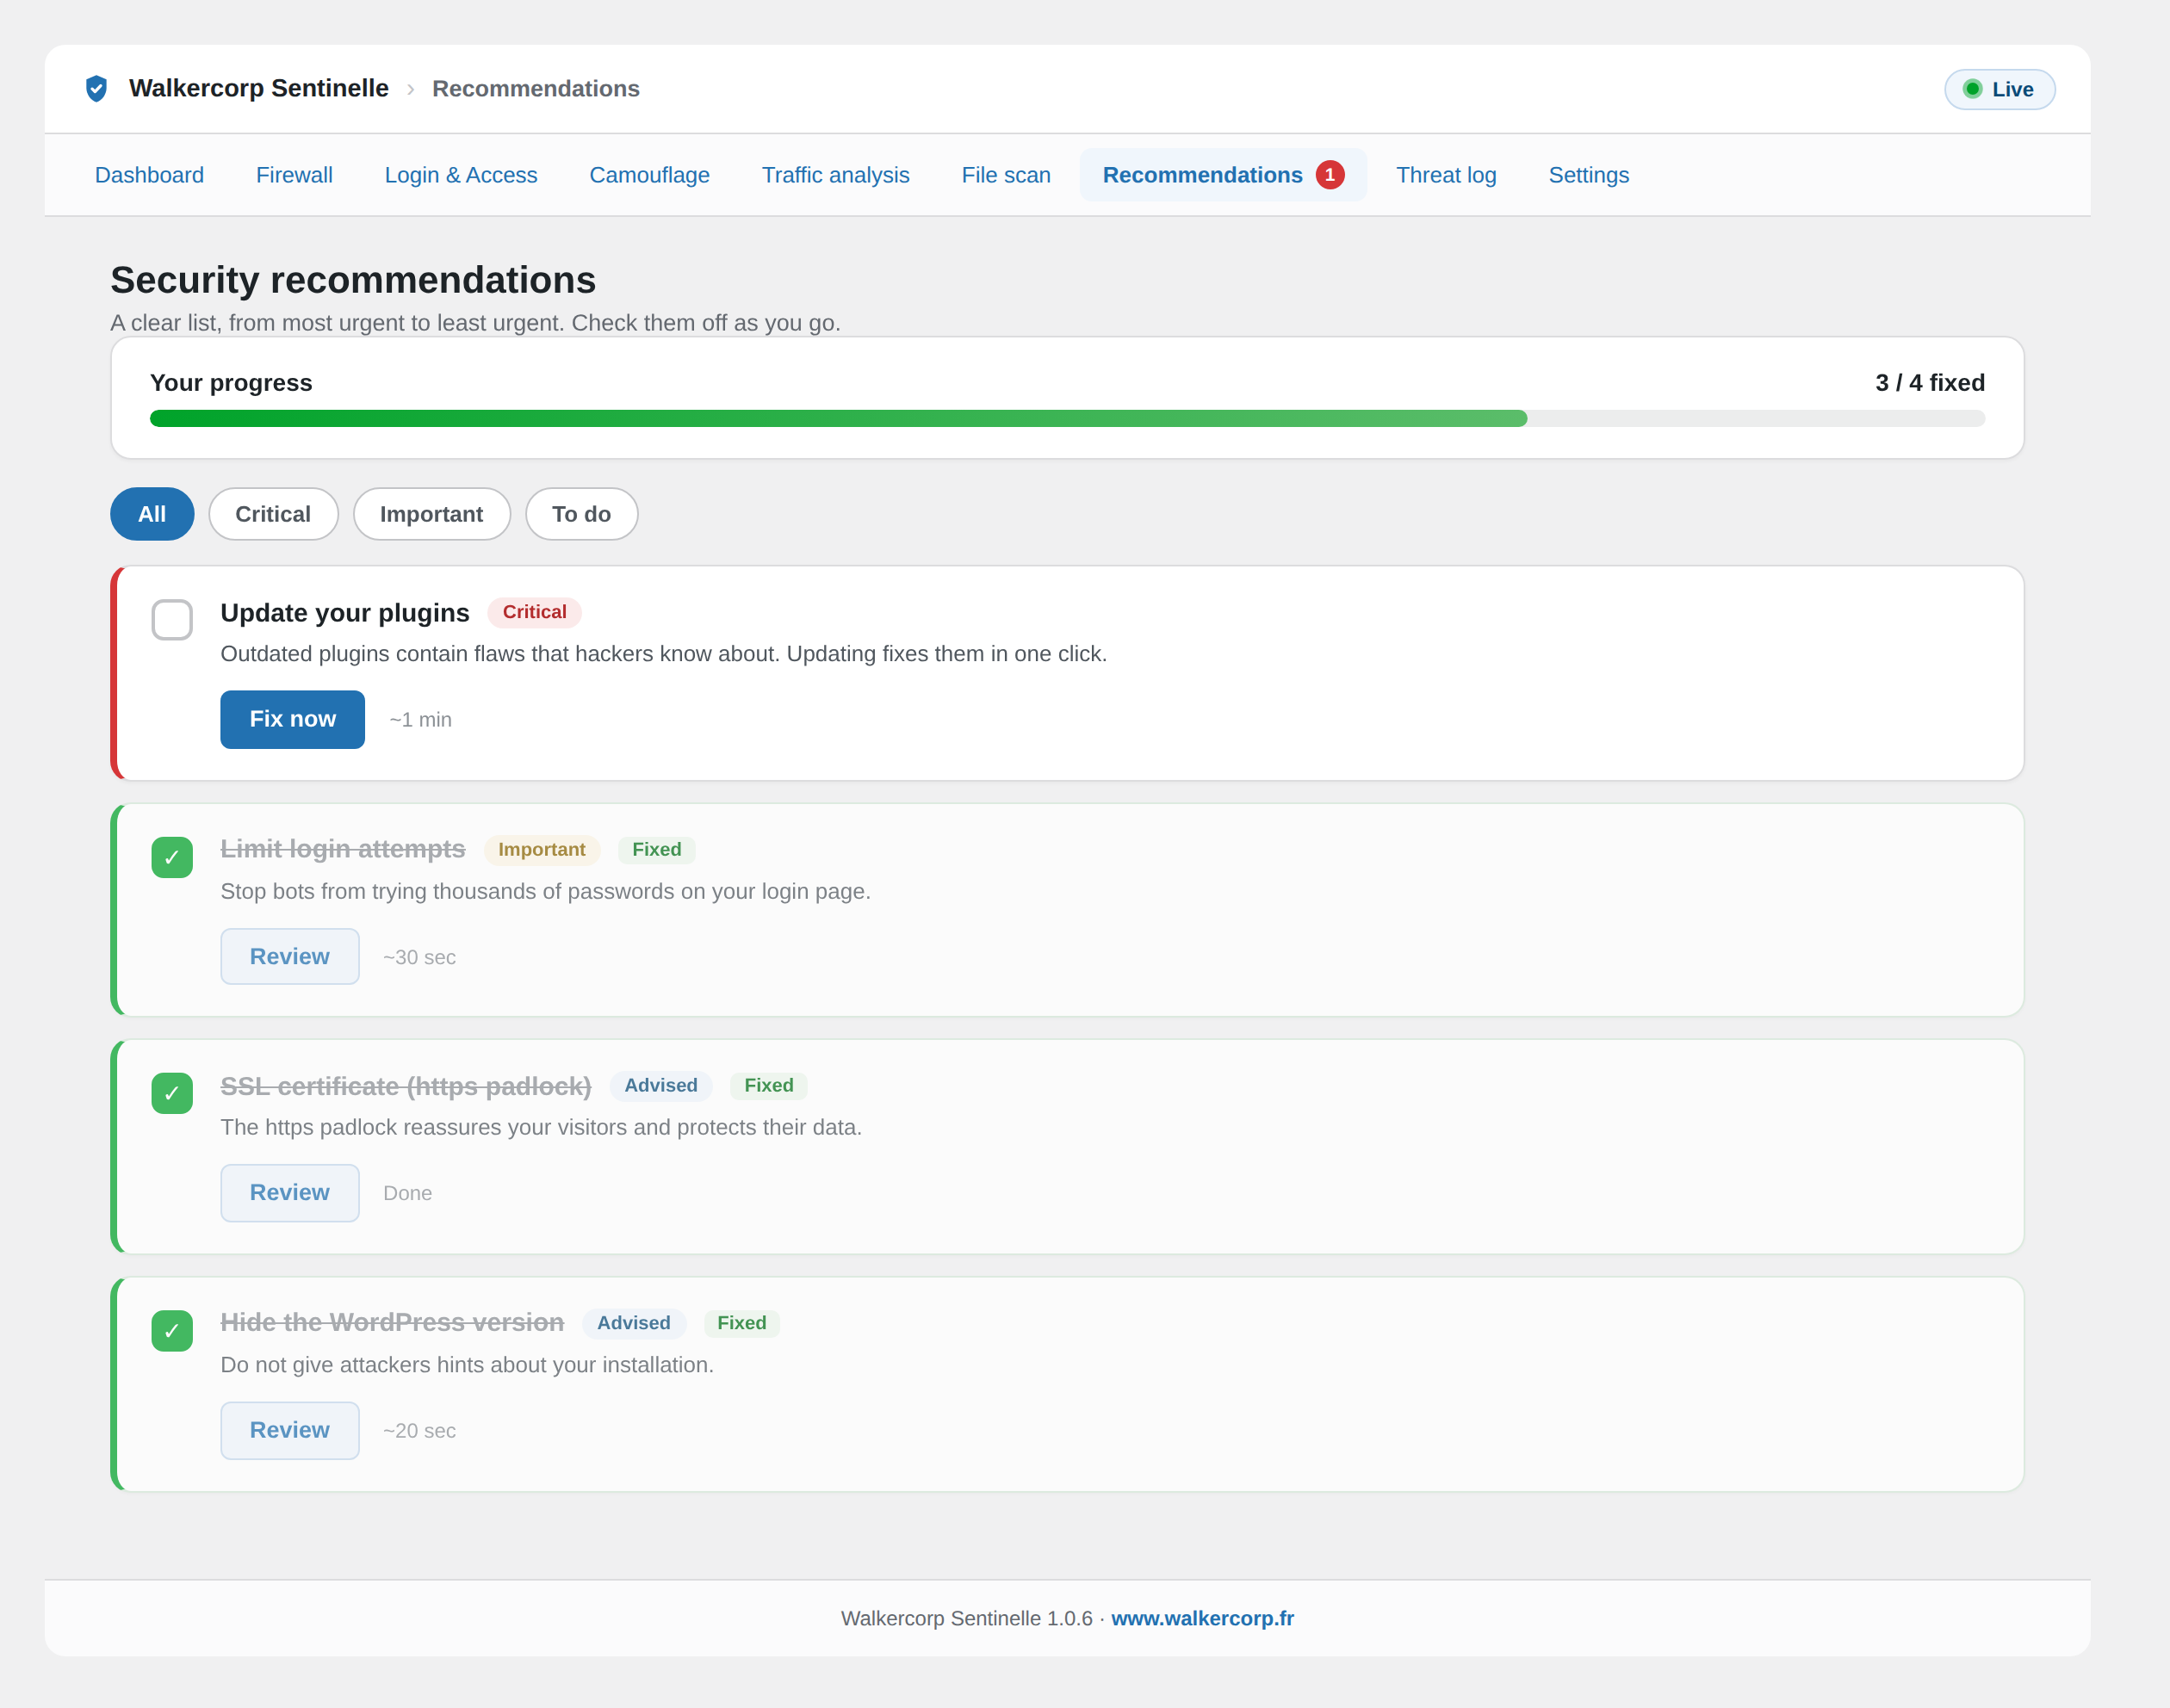Click the Fixed tag on Limit login attempts
Image resolution: width=2170 pixels, height=1708 pixels.
coord(656,849)
